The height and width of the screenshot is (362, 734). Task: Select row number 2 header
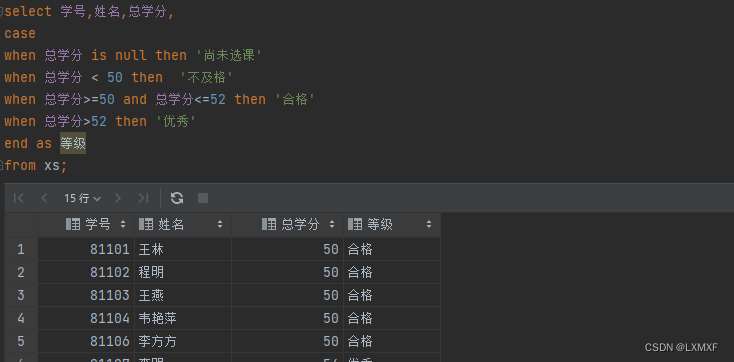click(21, 272)
